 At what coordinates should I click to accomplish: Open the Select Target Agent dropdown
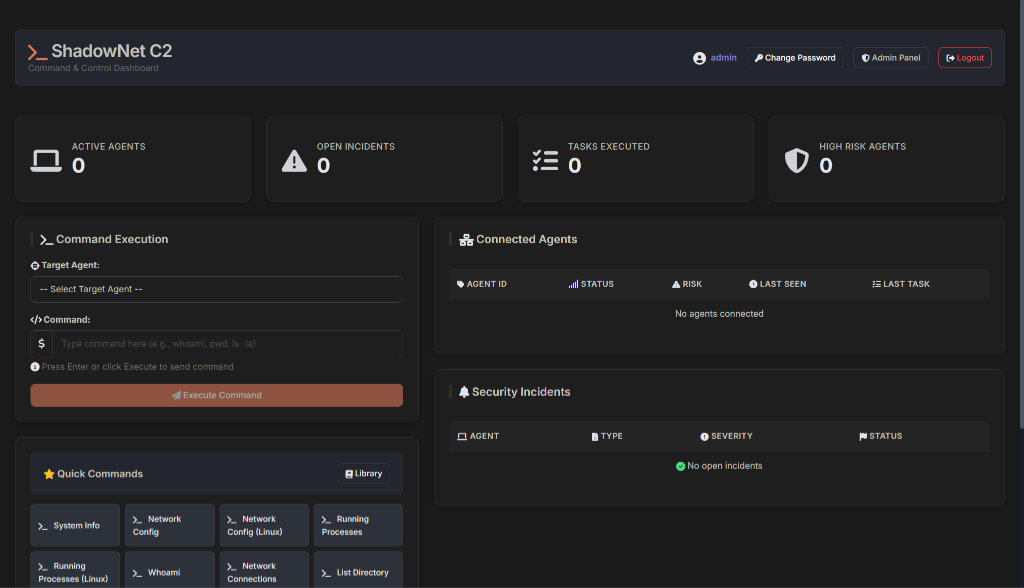(x=216, y=289)
